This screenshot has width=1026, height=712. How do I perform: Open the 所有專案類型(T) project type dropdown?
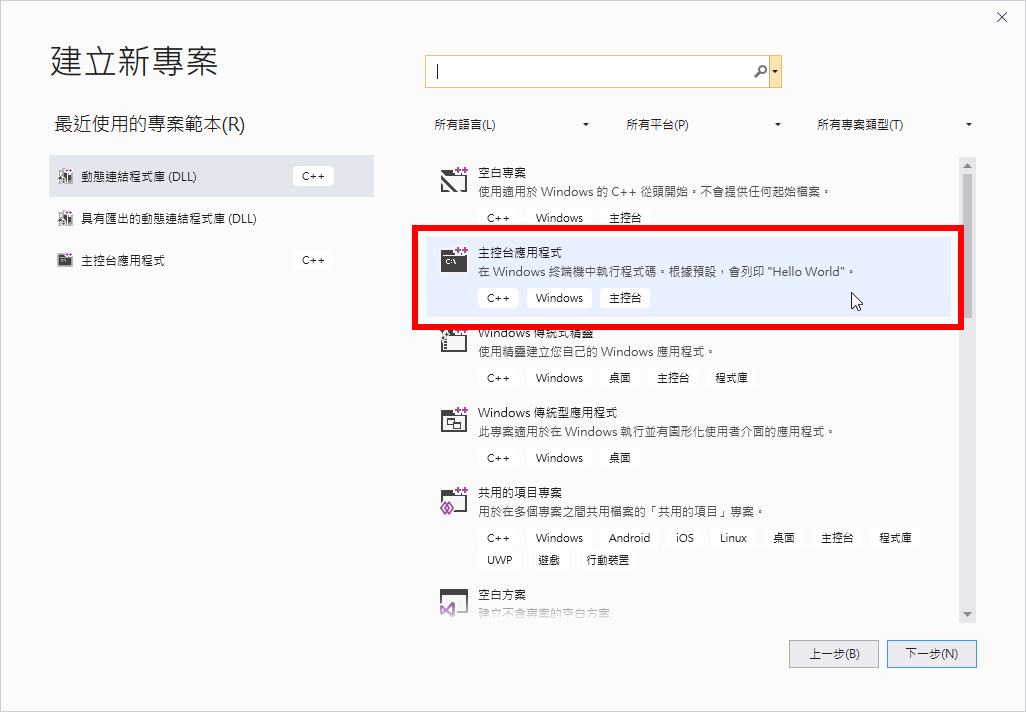pyautogui.click(x=894, y=124)
